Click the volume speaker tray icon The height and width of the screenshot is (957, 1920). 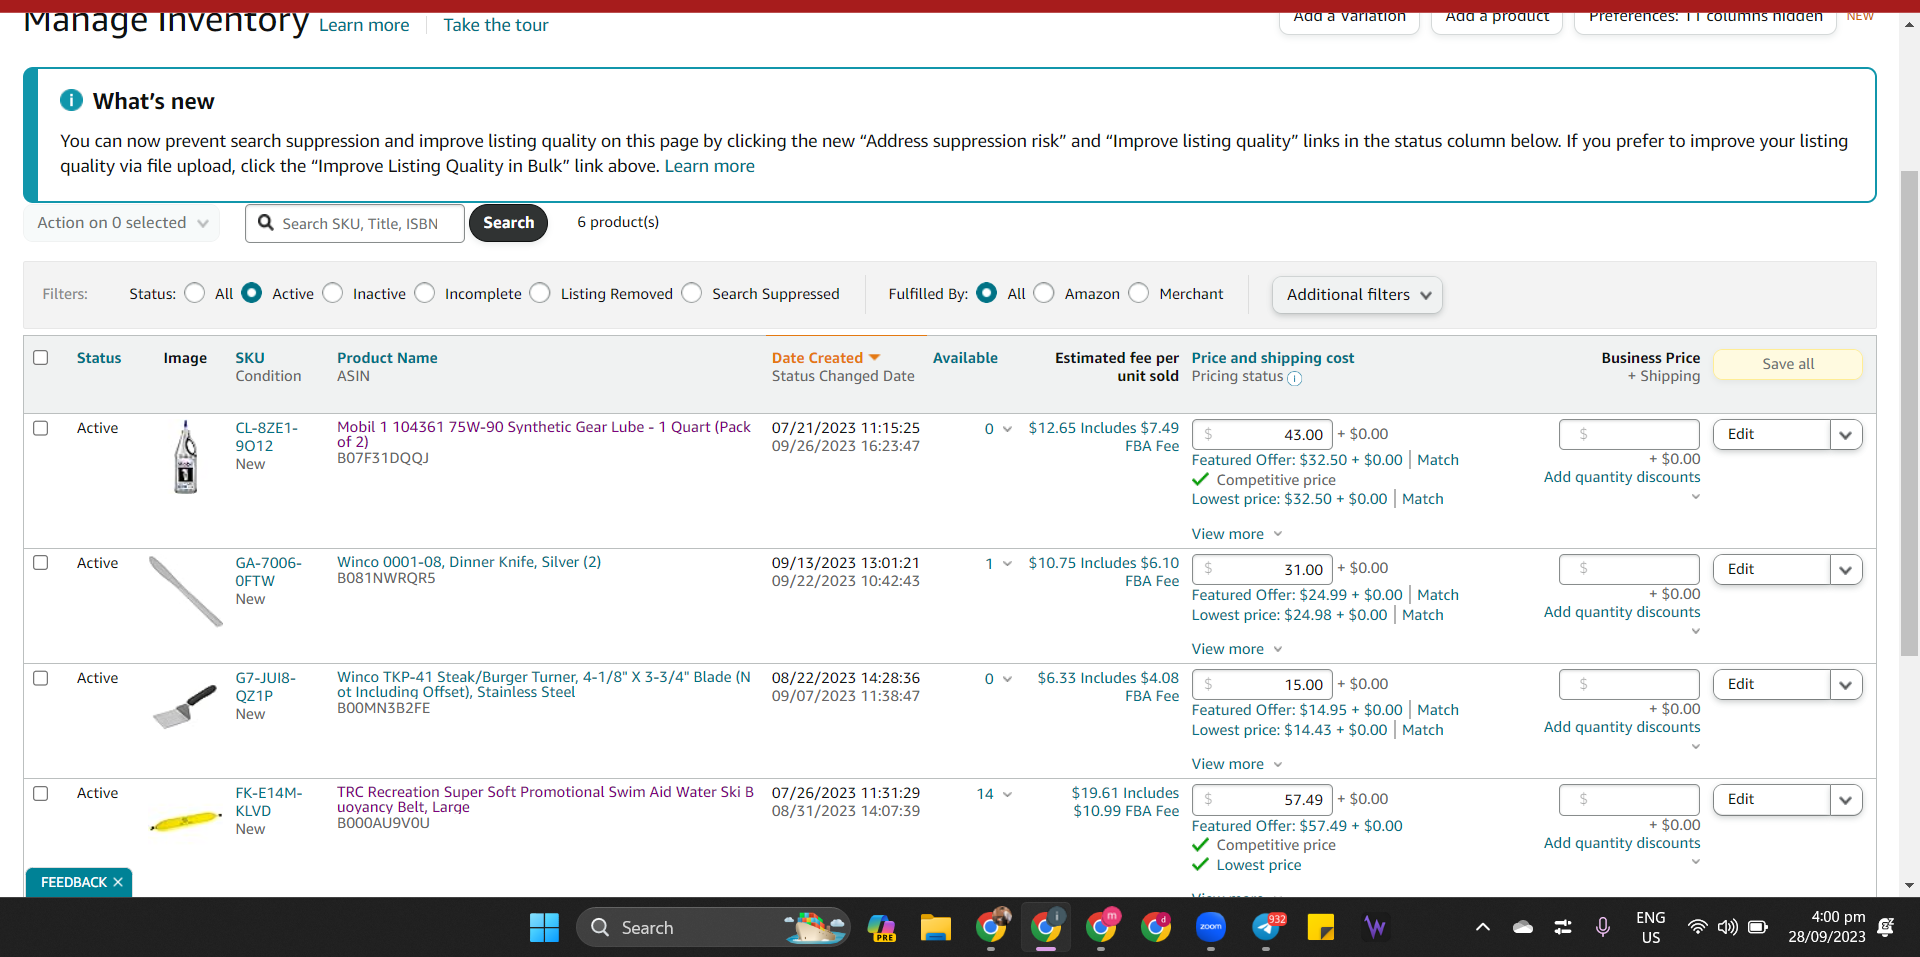click(x=1727, y=927)
